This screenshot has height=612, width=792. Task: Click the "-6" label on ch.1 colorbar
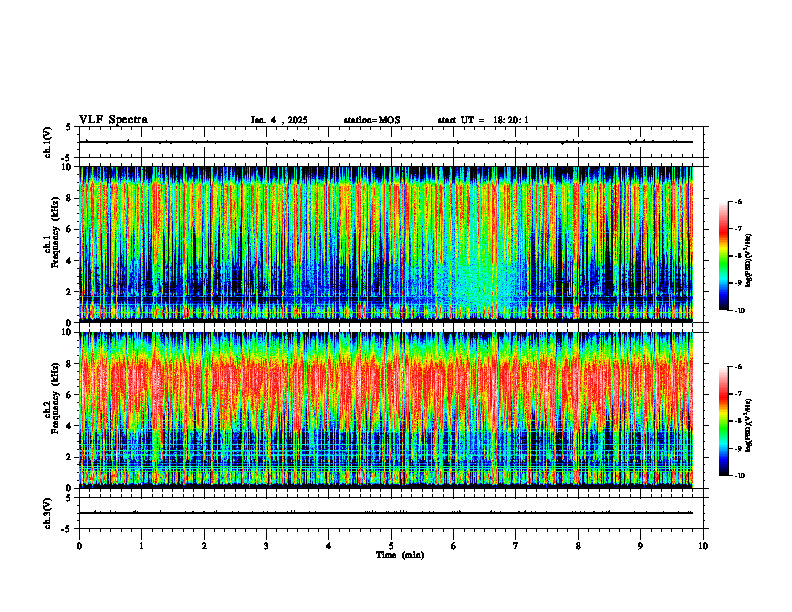click(x=738, y=201)
